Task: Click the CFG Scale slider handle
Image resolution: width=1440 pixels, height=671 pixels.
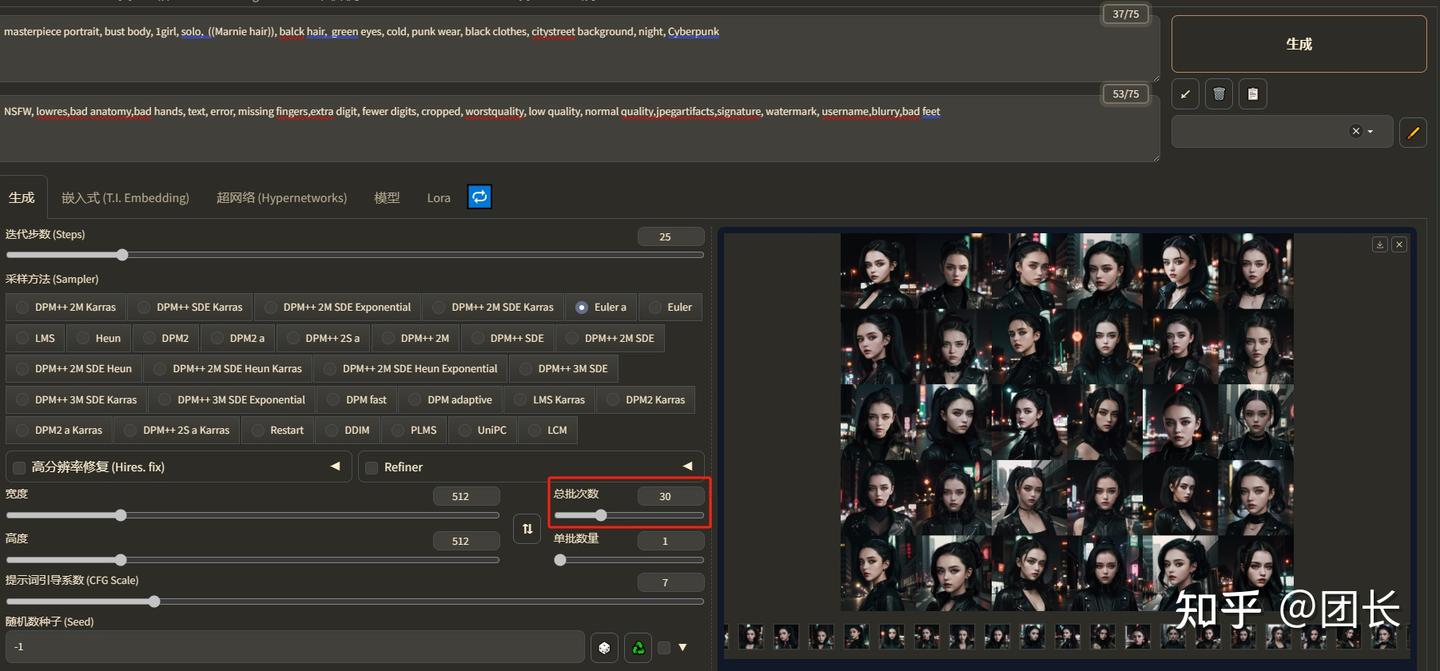Action: (x=154, y=602)
